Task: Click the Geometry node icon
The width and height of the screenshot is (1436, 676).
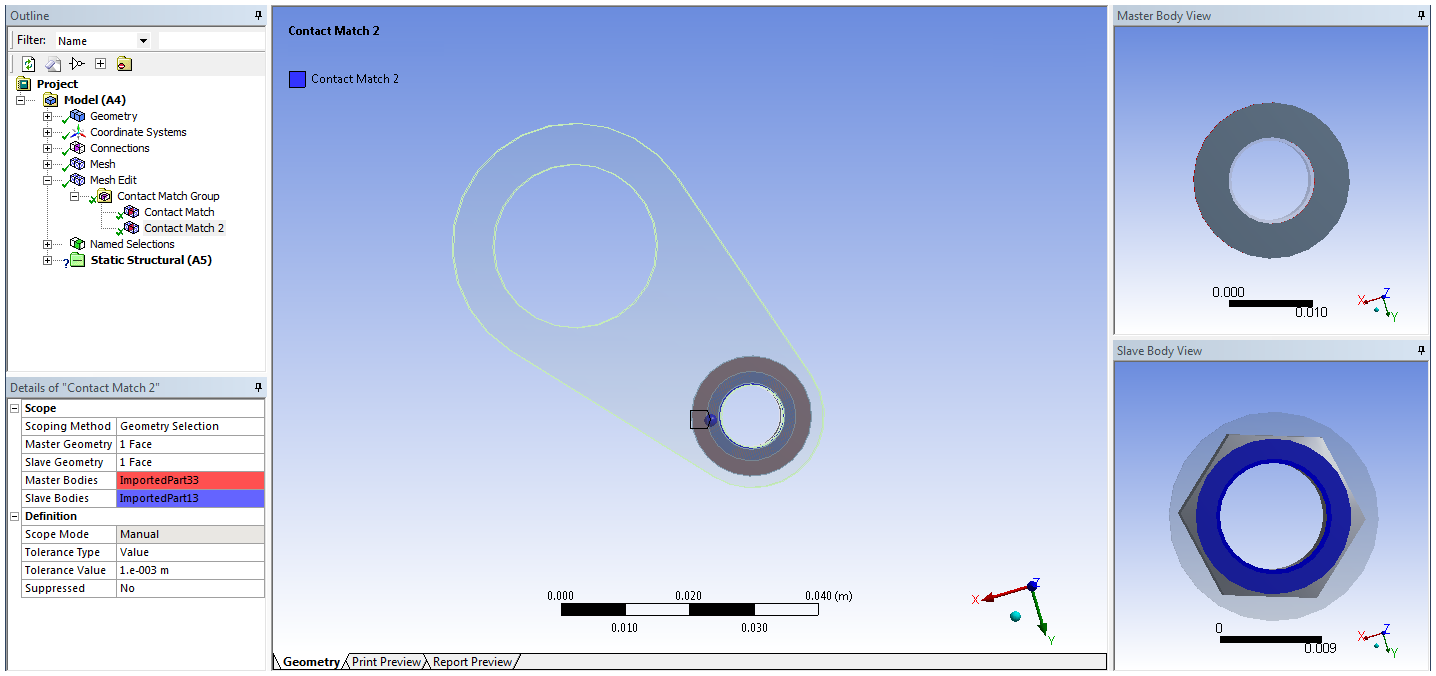Action: (78, 116)
